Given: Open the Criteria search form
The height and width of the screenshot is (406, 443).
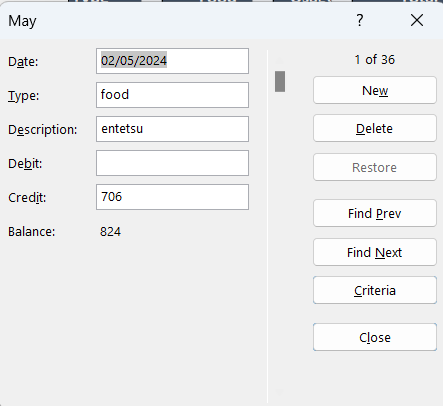Looking at the screenshot, I should tap(375, 290).
